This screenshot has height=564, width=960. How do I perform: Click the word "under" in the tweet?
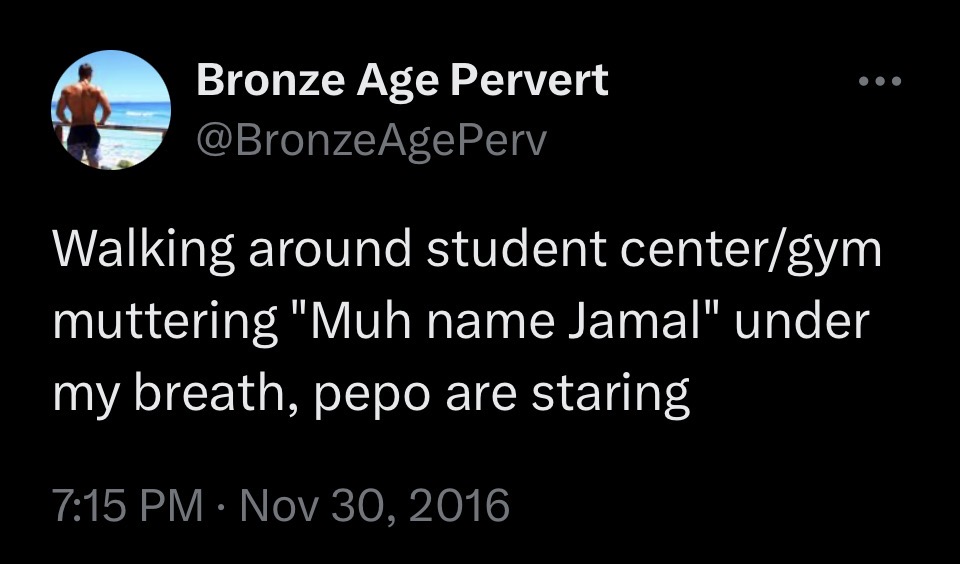pos(802,321)
